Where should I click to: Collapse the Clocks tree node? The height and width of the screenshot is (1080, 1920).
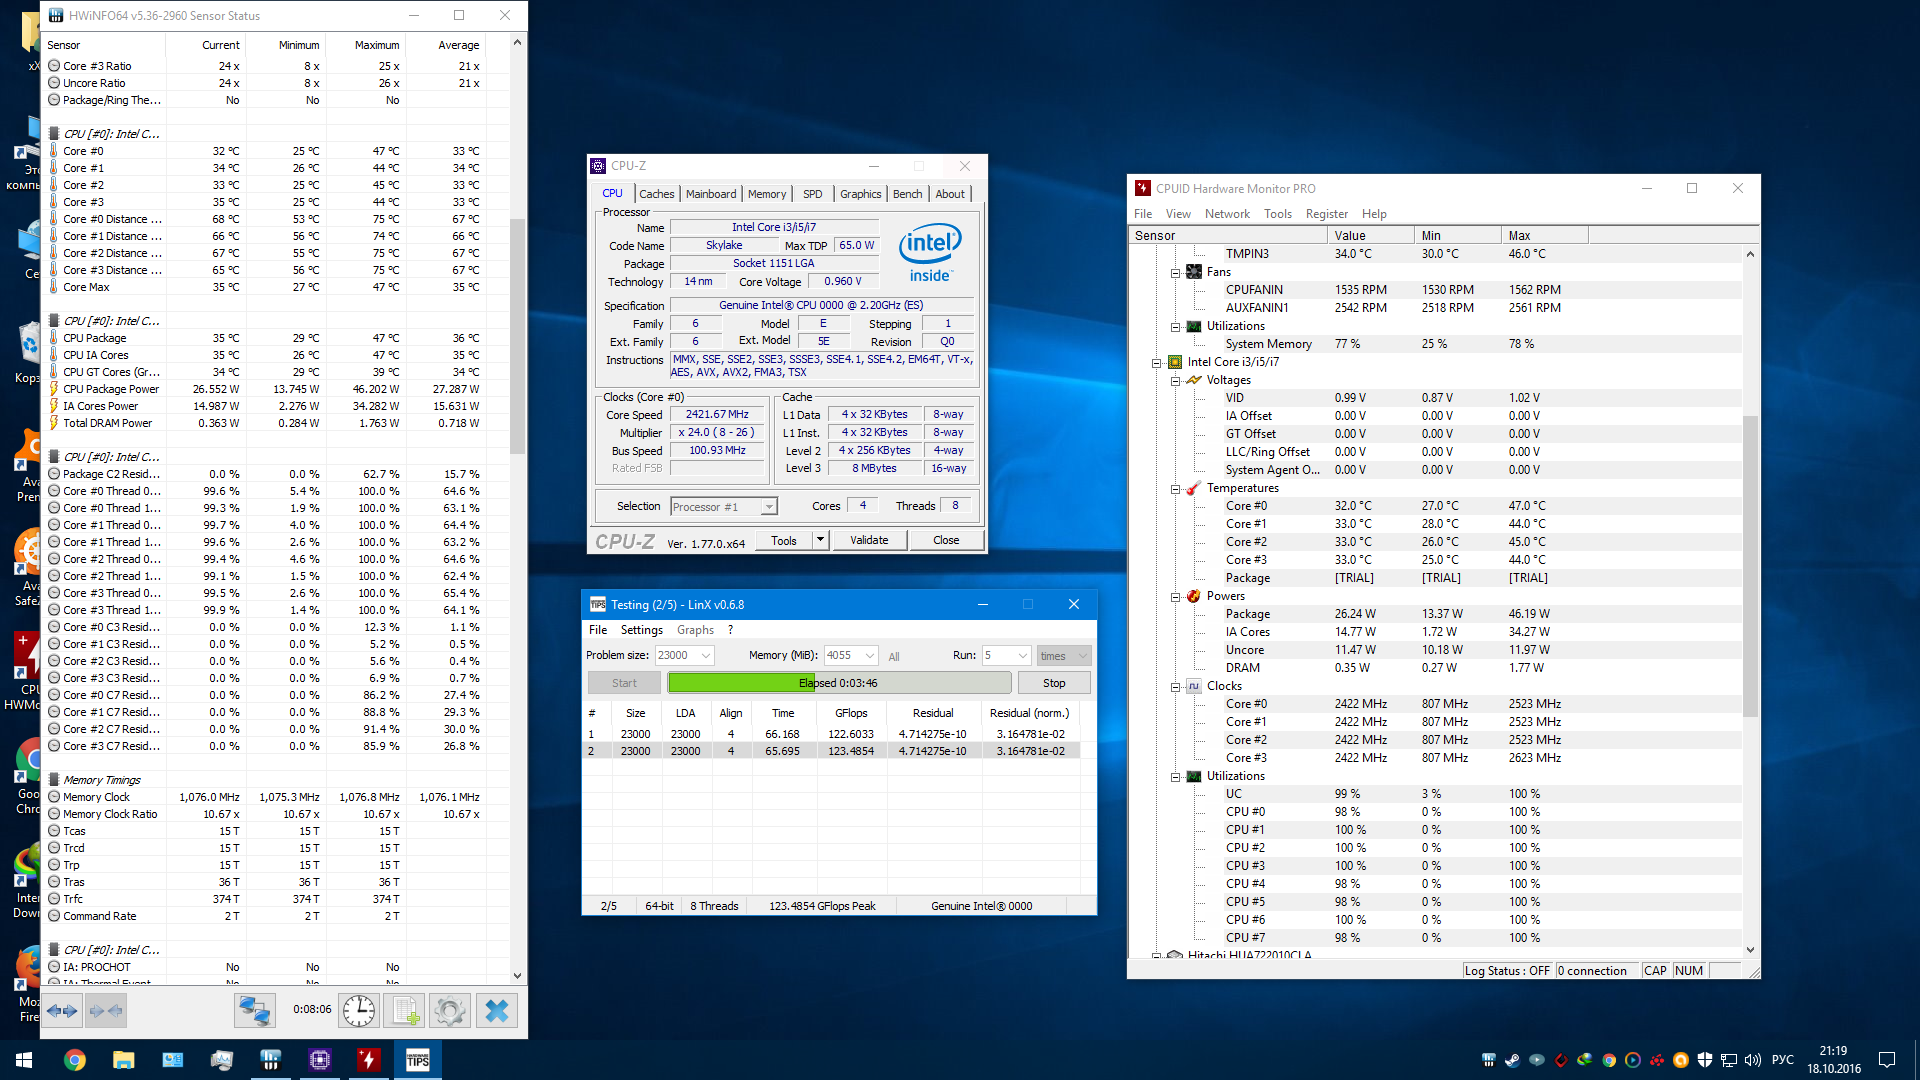point(1176,687)
